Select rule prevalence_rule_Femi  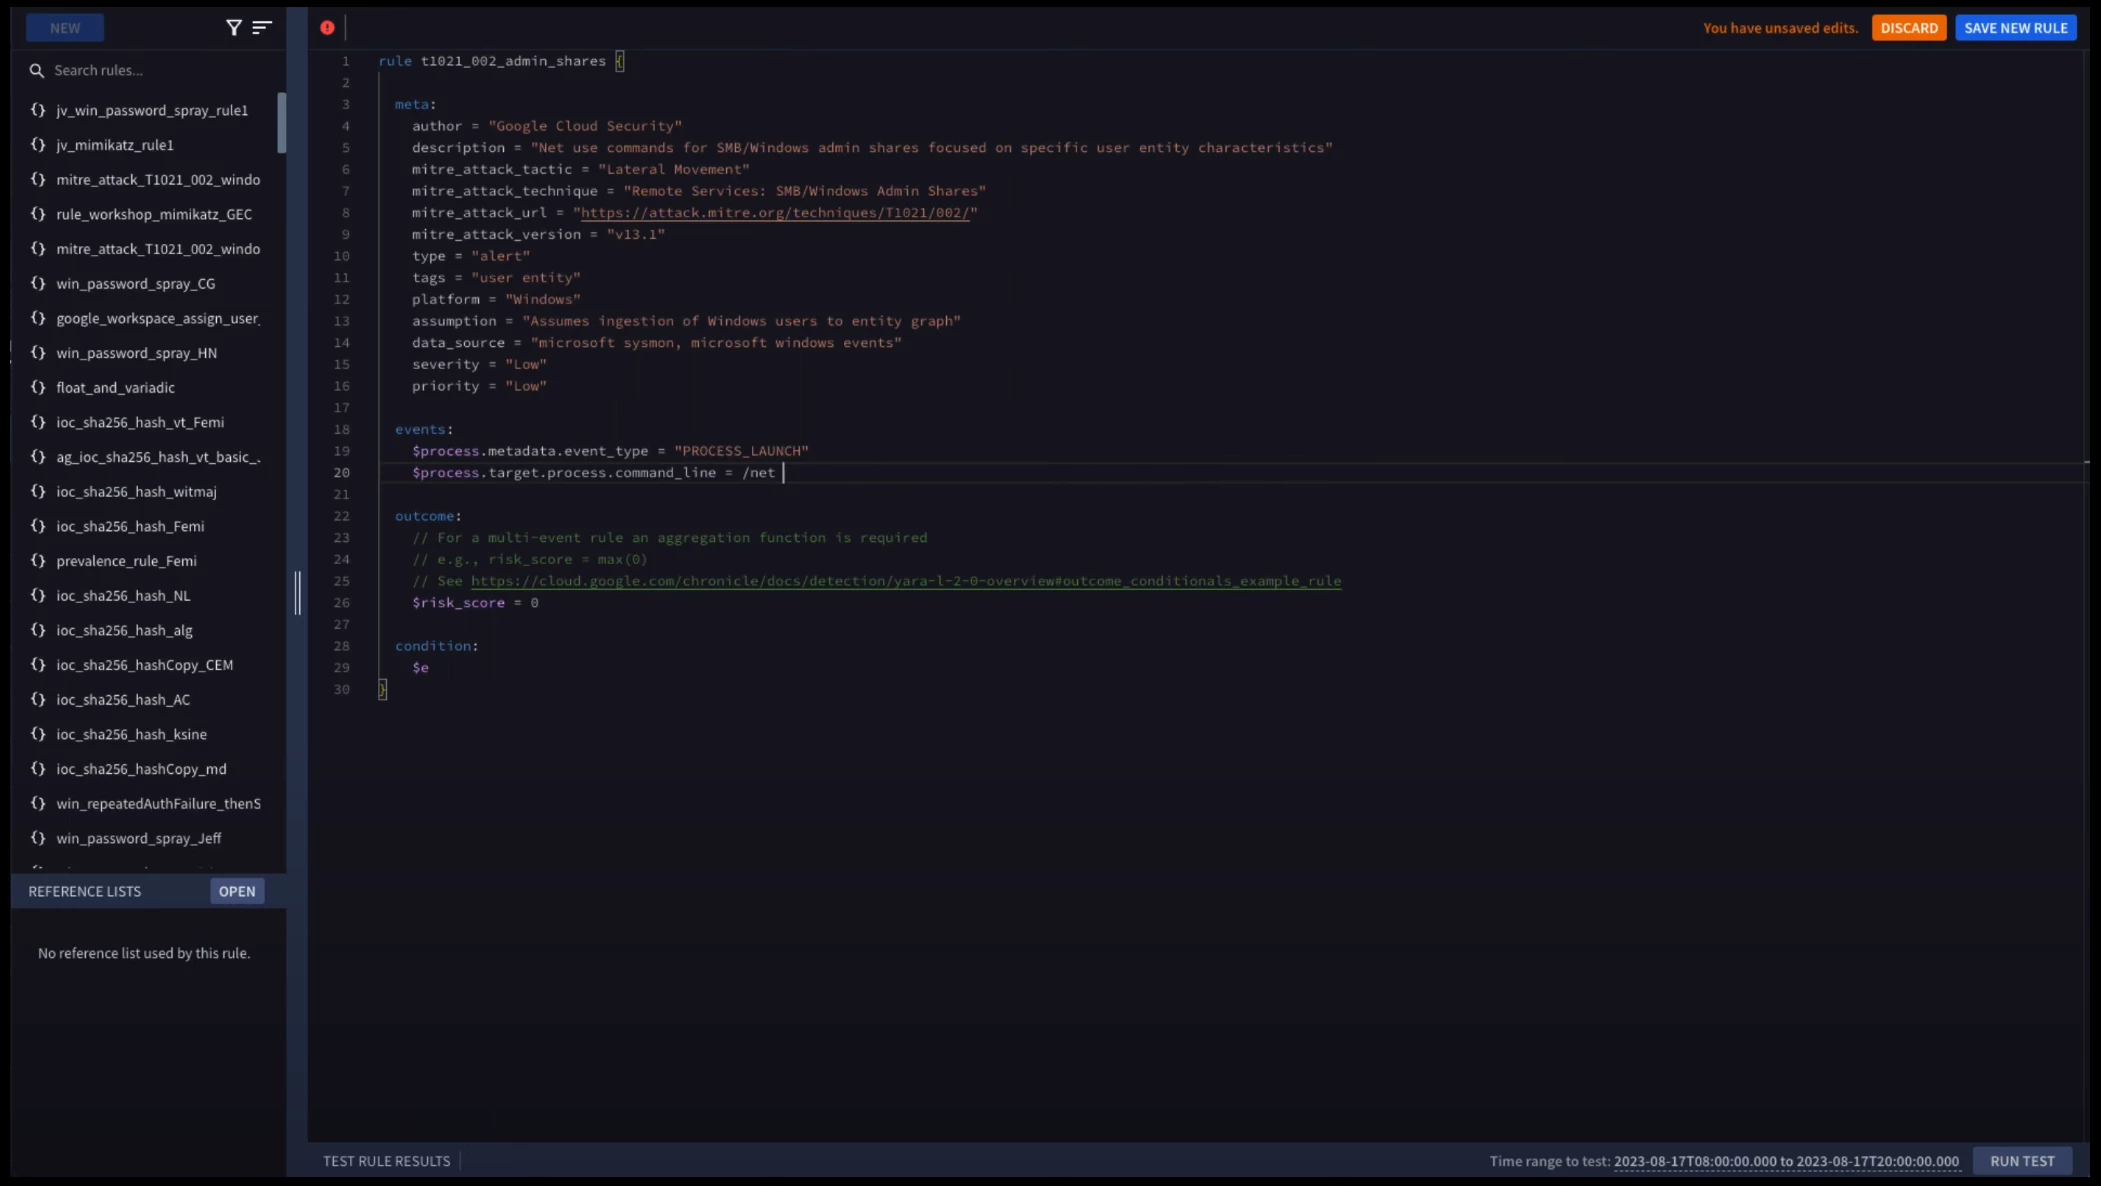click(126, 561)
